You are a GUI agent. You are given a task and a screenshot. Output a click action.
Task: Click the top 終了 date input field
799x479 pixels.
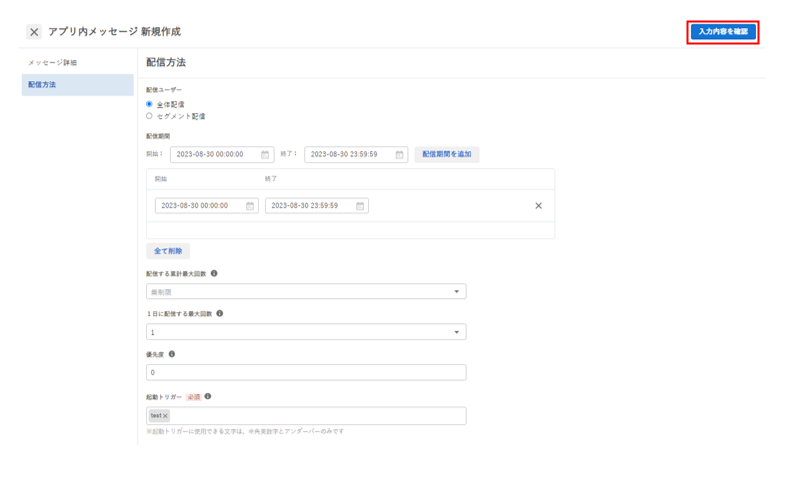click(x=356, y=154)
